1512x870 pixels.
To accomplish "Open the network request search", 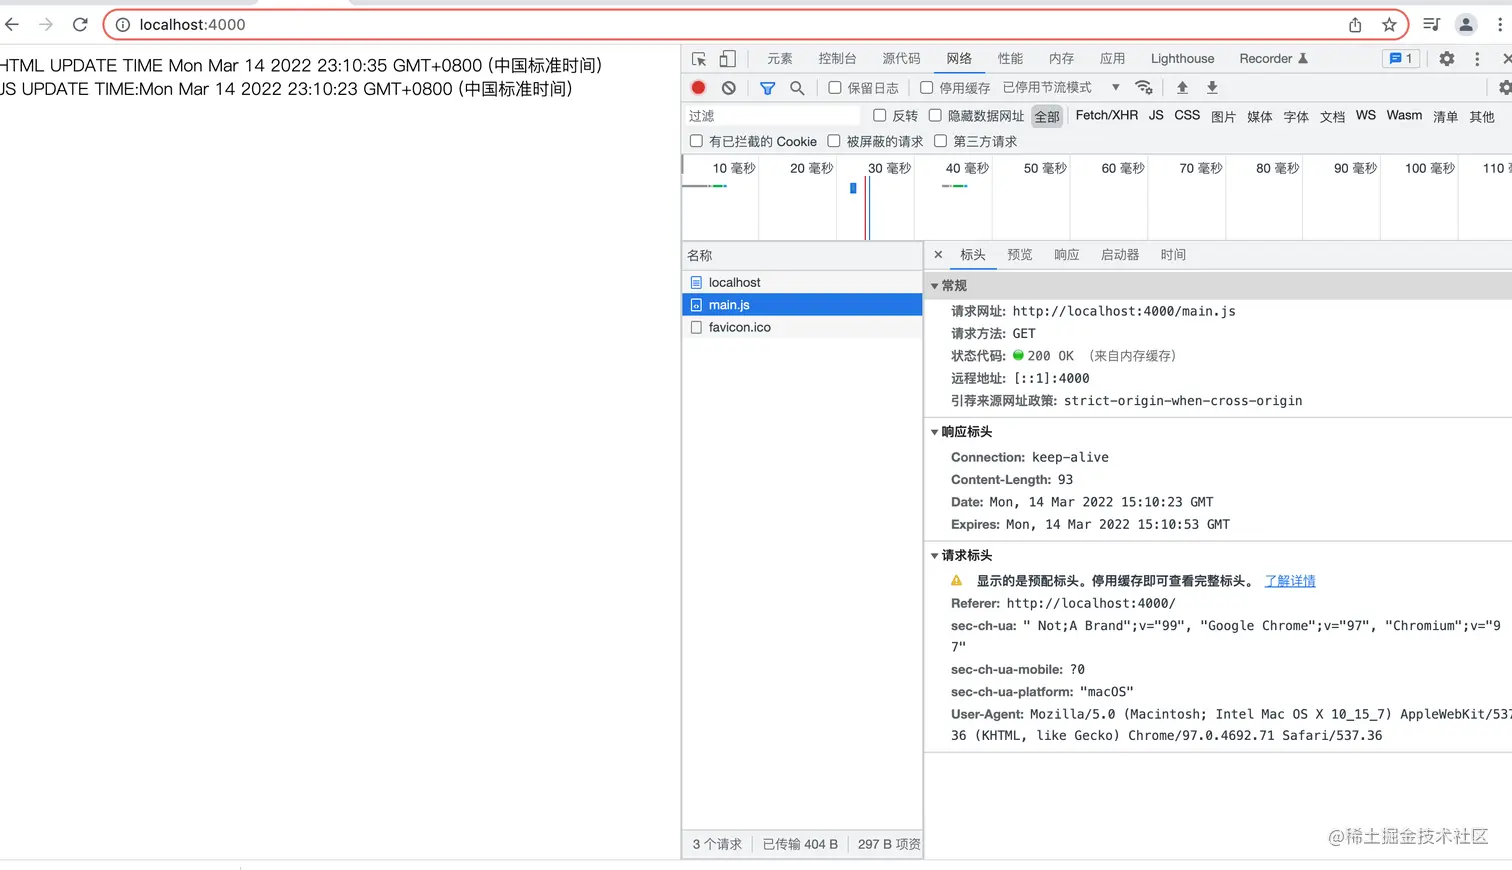I will 797,88.
